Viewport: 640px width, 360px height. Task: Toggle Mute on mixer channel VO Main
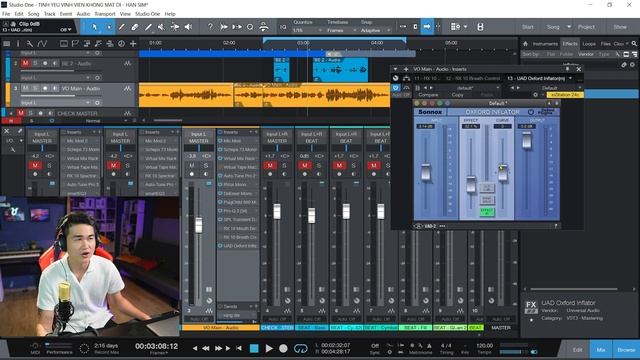(192, 166)
